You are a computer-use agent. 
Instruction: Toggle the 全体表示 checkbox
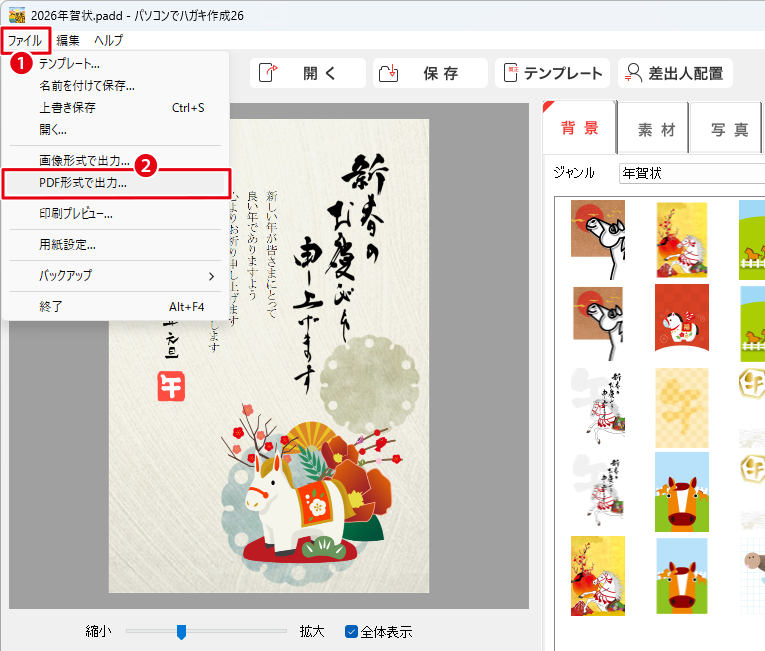(351, 631)
